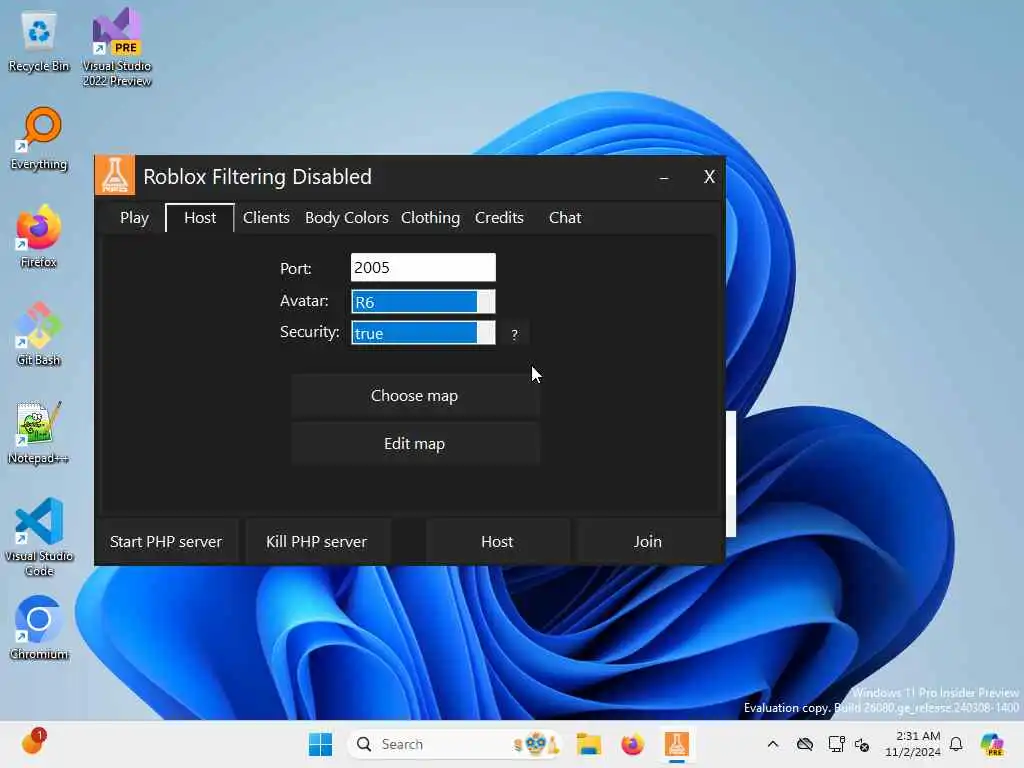Open the notification bell
The image size is (1024, 768).
[956, 744]
